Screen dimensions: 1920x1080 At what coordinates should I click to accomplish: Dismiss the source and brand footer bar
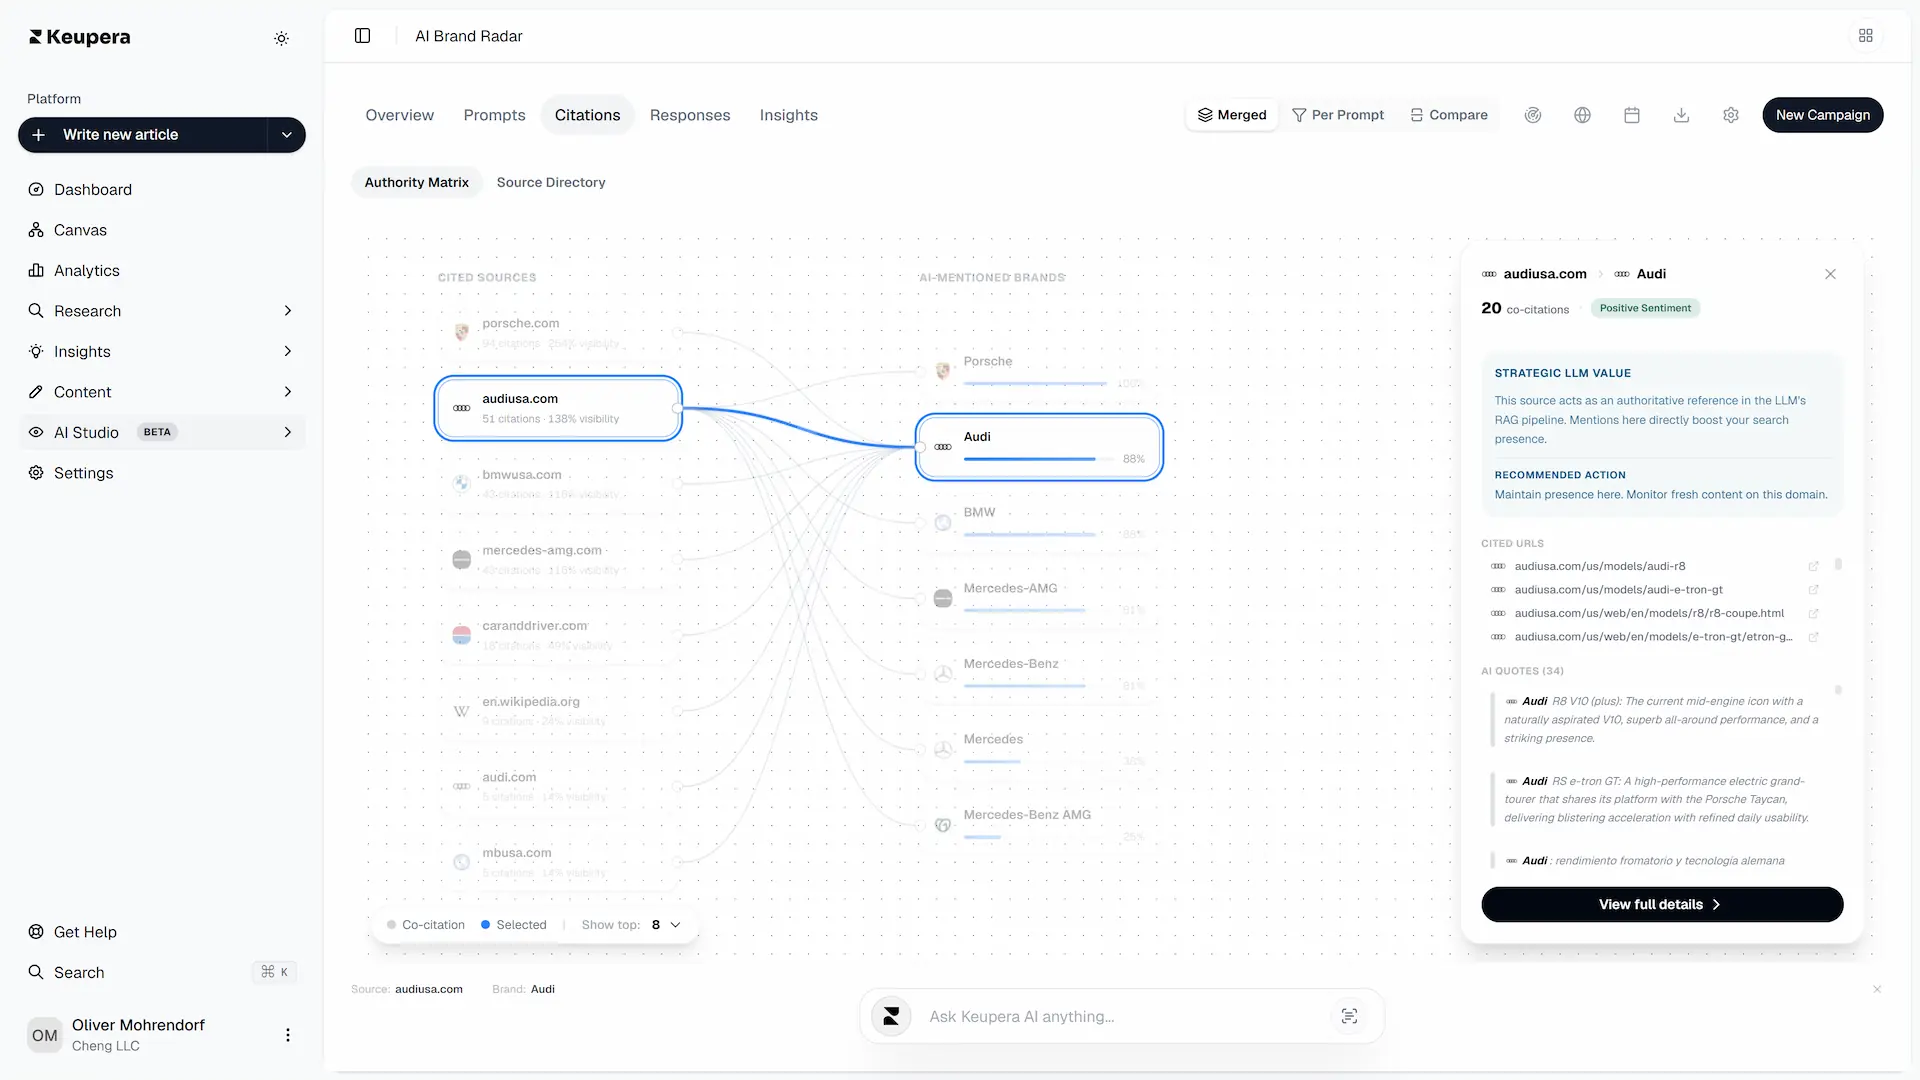pyautogui.click(x=1877, y=989)
